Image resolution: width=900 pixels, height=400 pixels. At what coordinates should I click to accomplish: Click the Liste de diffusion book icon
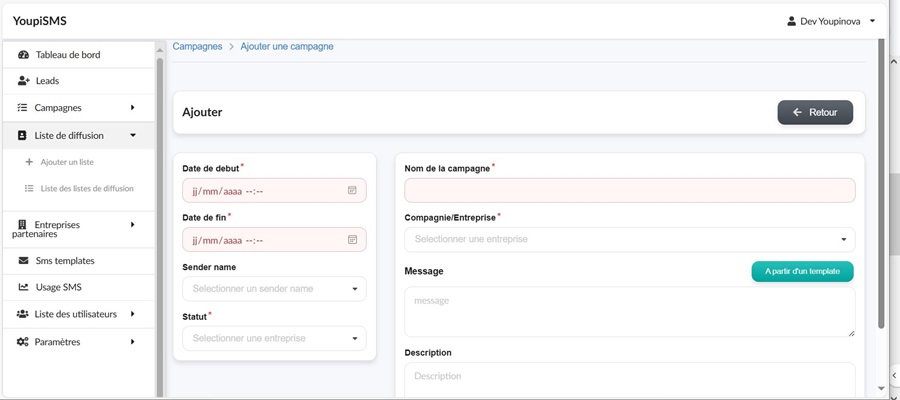pyautogui.click(x=22, y=136)
